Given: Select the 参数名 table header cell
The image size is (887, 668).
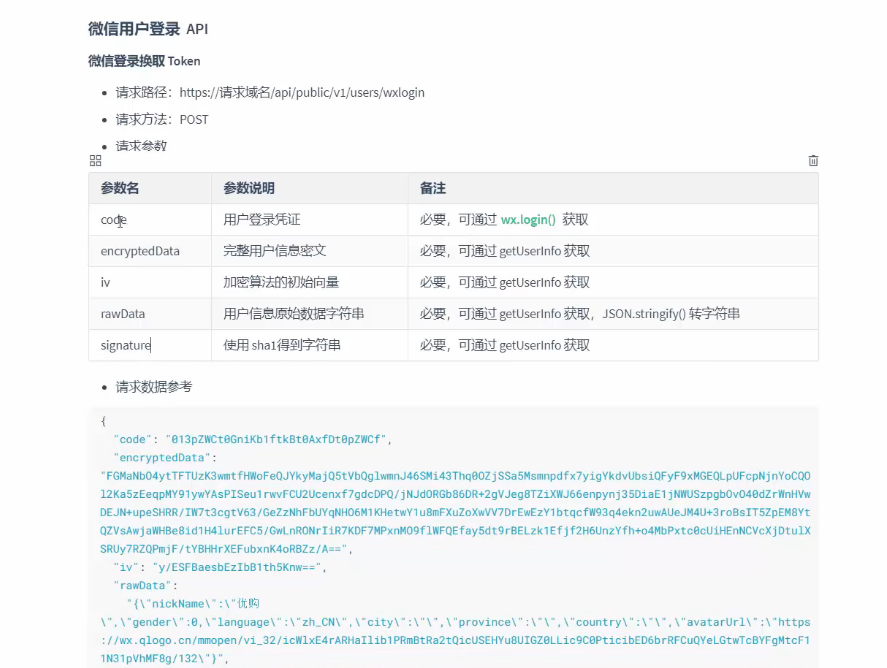Looking at the screenshot, I should click(150, 188).
